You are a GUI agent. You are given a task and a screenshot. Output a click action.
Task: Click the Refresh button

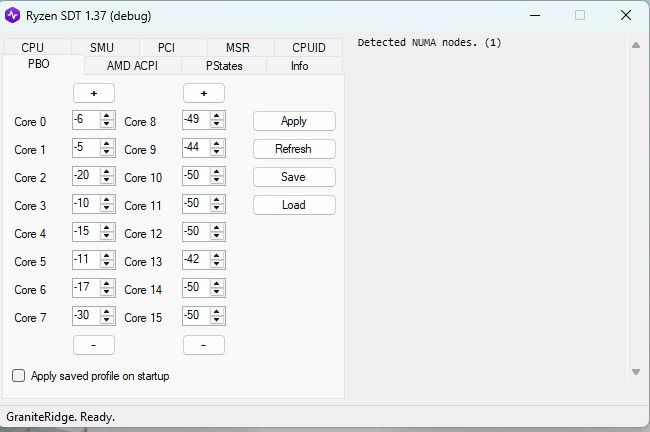(294, 149)
